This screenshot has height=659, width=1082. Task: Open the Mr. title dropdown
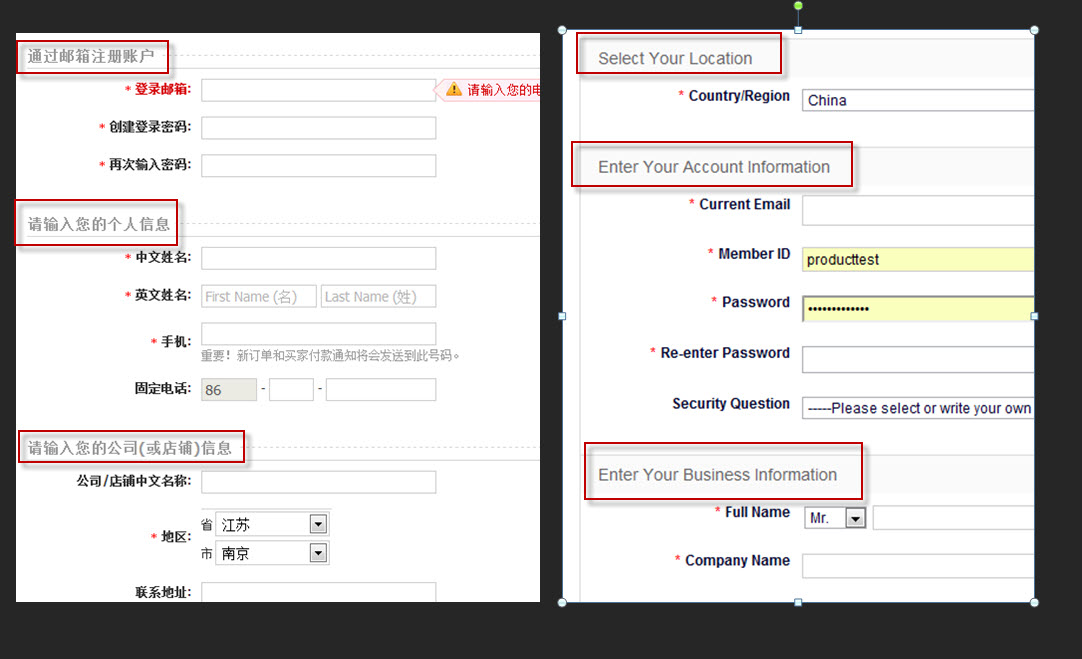pyautogui.click(x=835, y=518)
